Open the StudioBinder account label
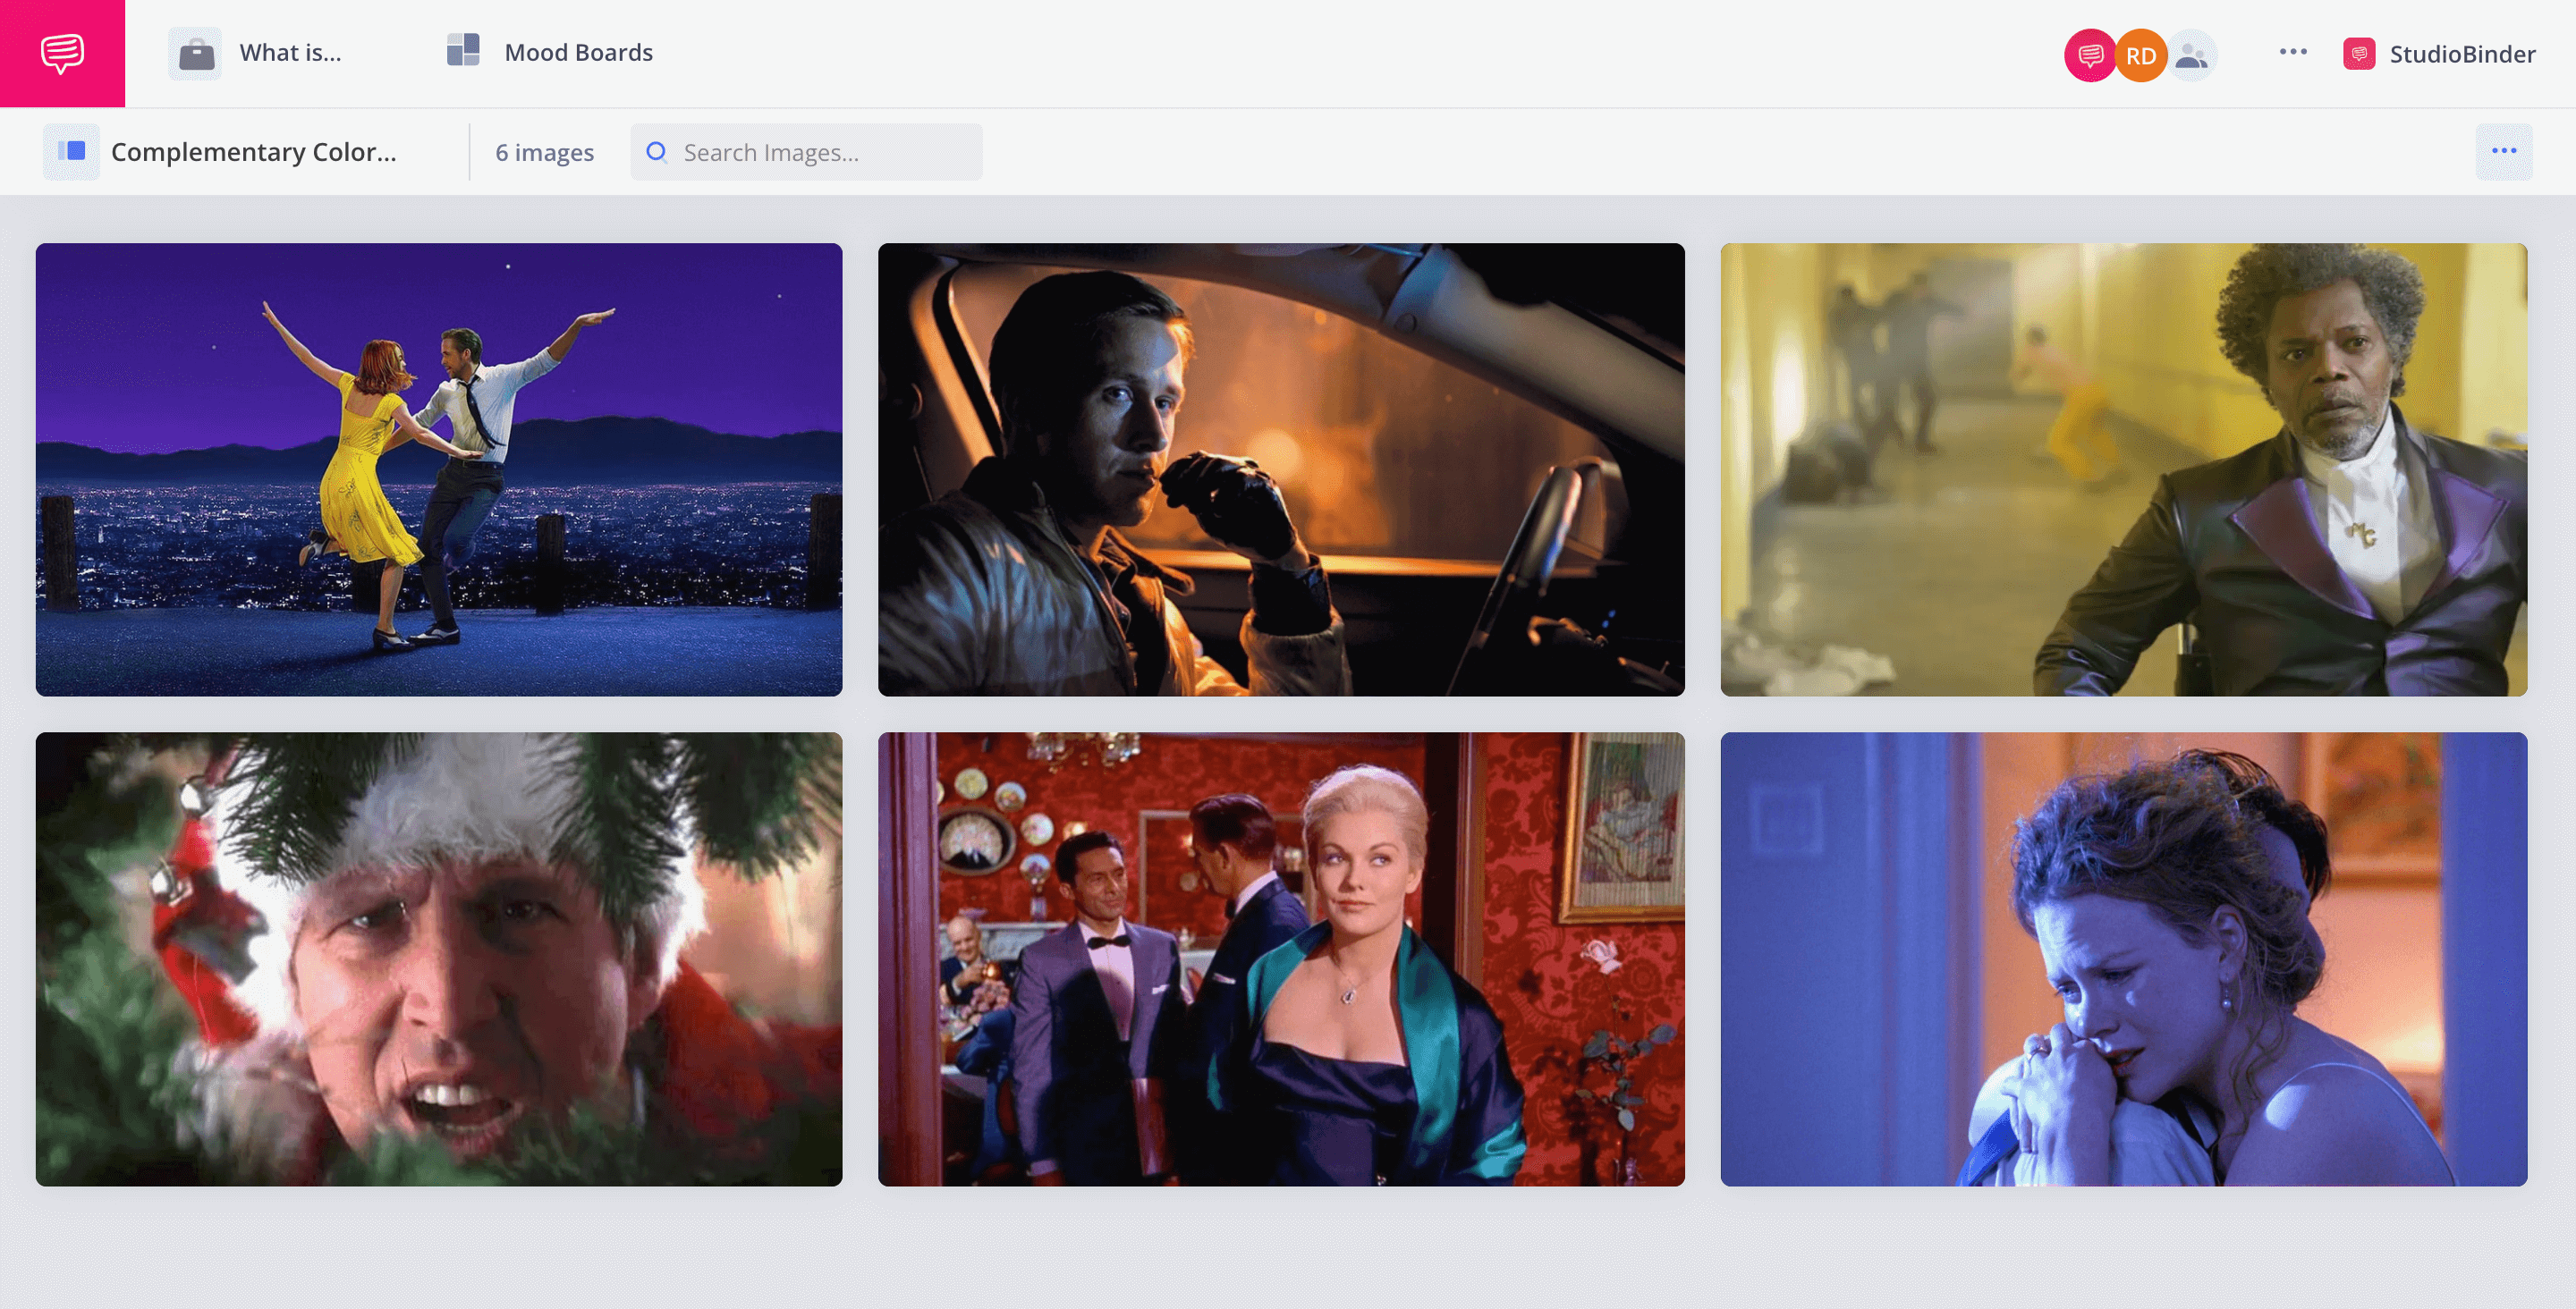This screenshot has width=2576, height=1309. 2462,54
